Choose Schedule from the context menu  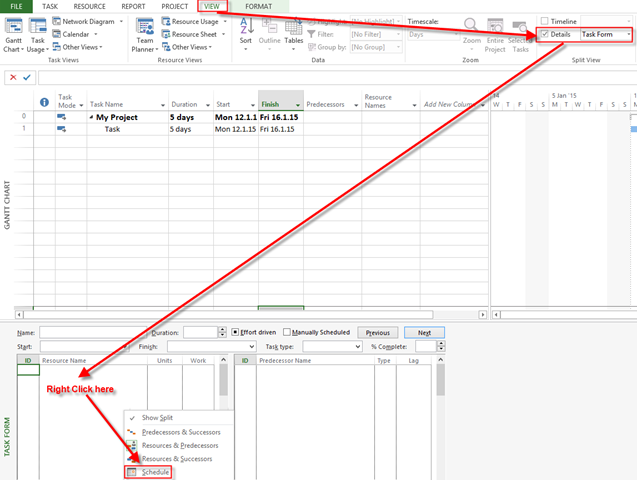click(x=155, y=472)
